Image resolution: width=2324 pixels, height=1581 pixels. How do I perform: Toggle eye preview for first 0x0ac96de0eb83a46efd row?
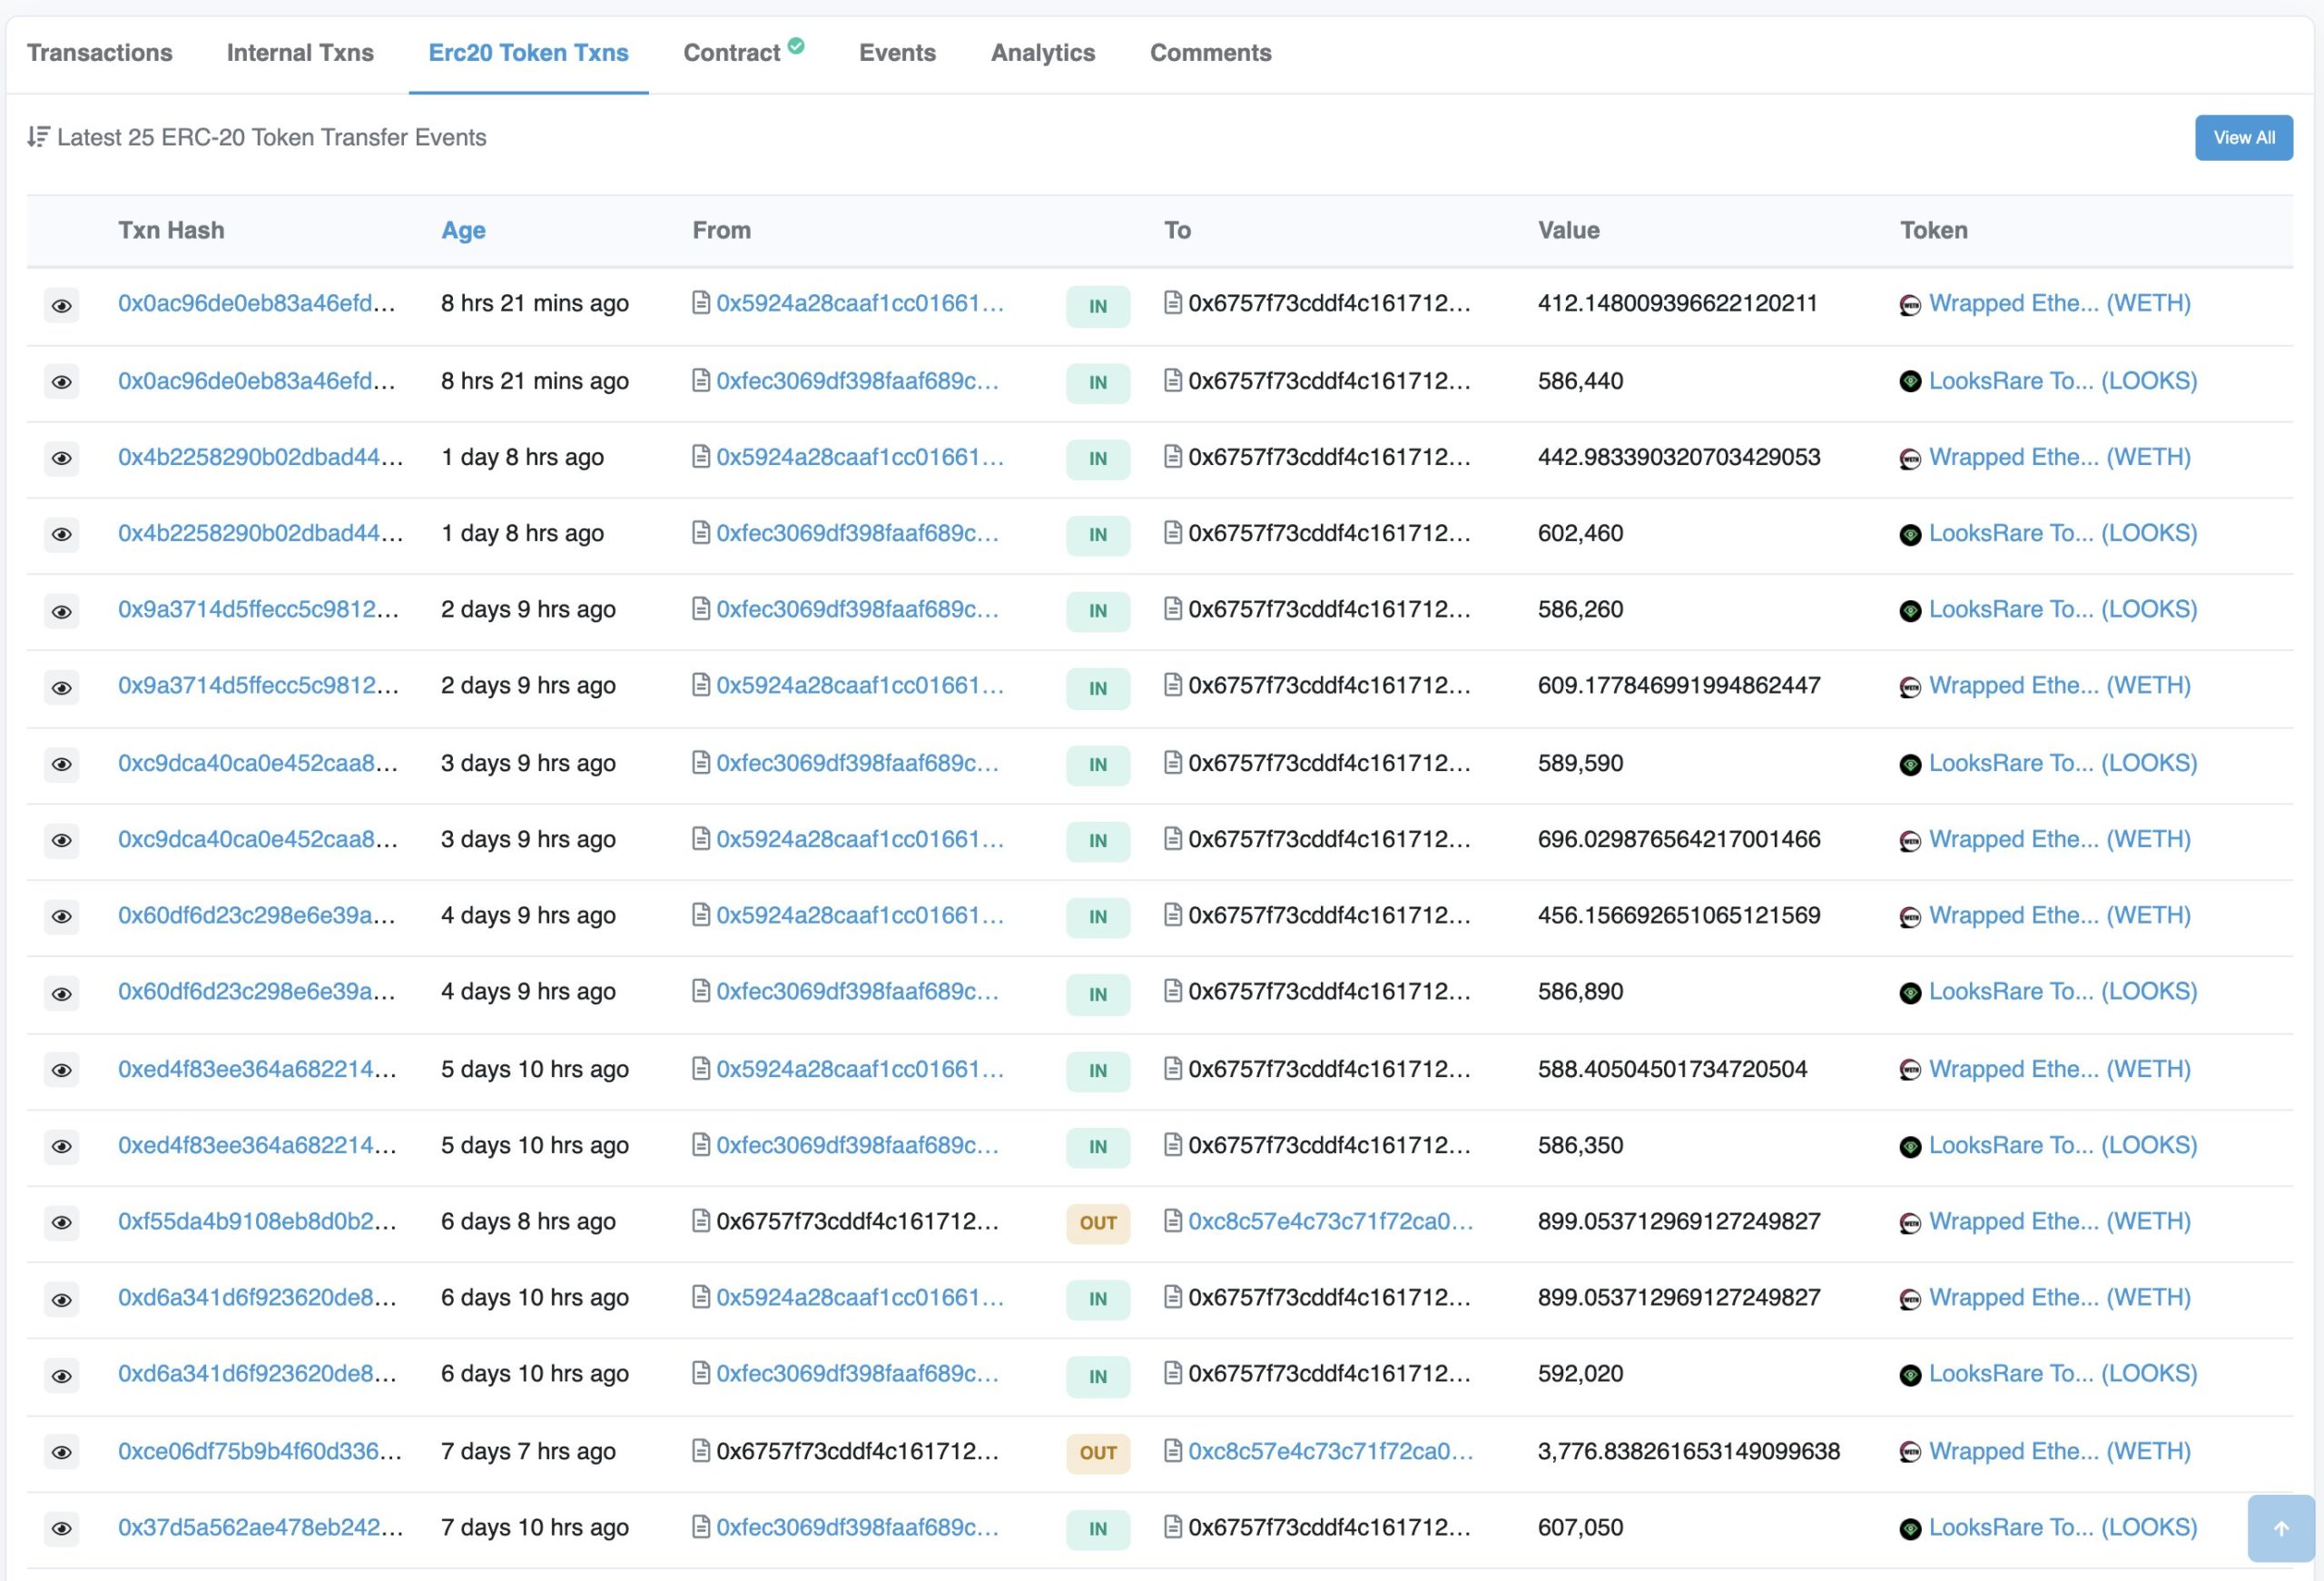point(62,305)
